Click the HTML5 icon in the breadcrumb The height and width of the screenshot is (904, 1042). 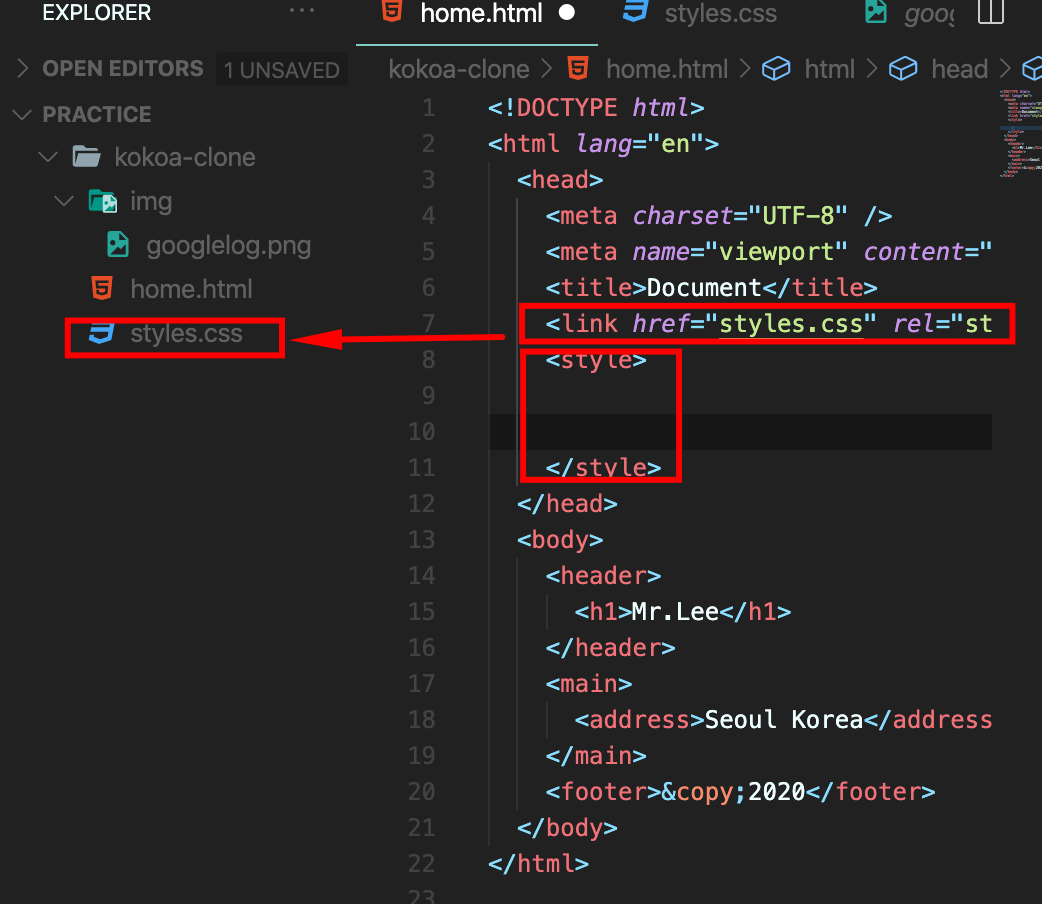578,68
